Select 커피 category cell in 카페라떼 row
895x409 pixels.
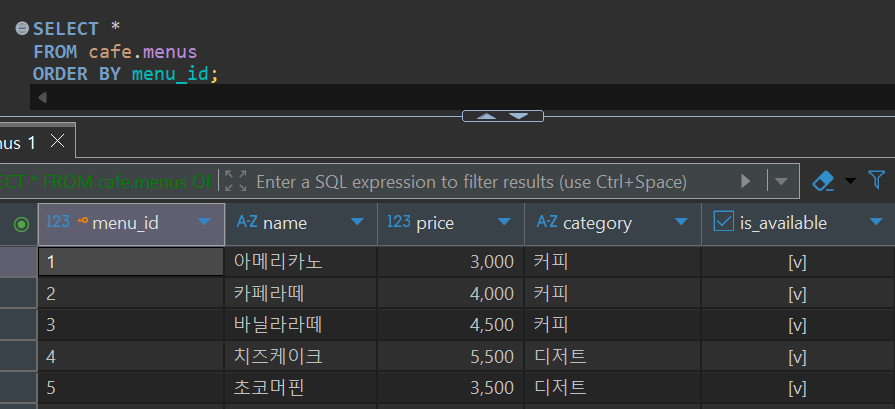click(613, 293)
